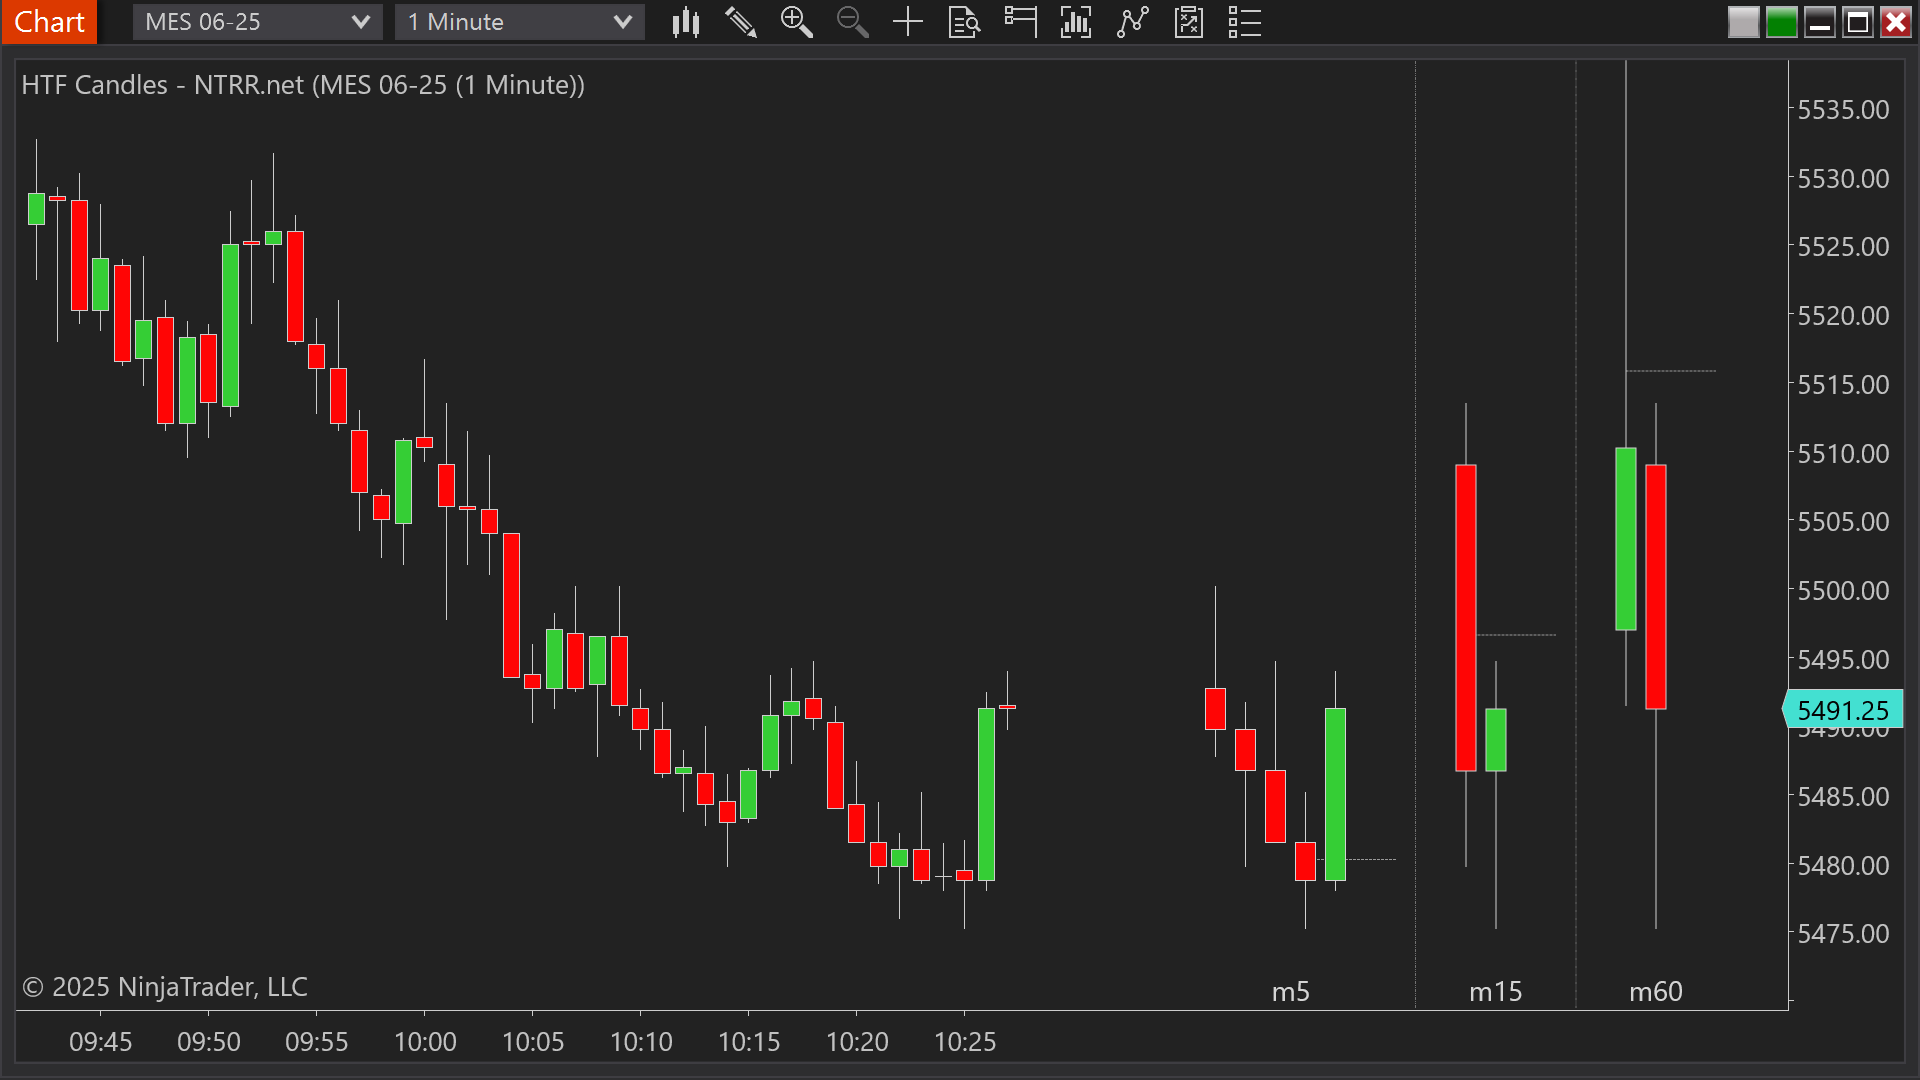Toggle the green instrument link button

(1782, 22)
